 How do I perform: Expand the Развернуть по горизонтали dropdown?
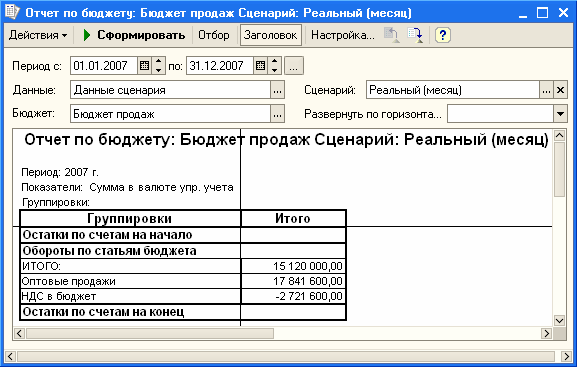[x=560, y=114]
